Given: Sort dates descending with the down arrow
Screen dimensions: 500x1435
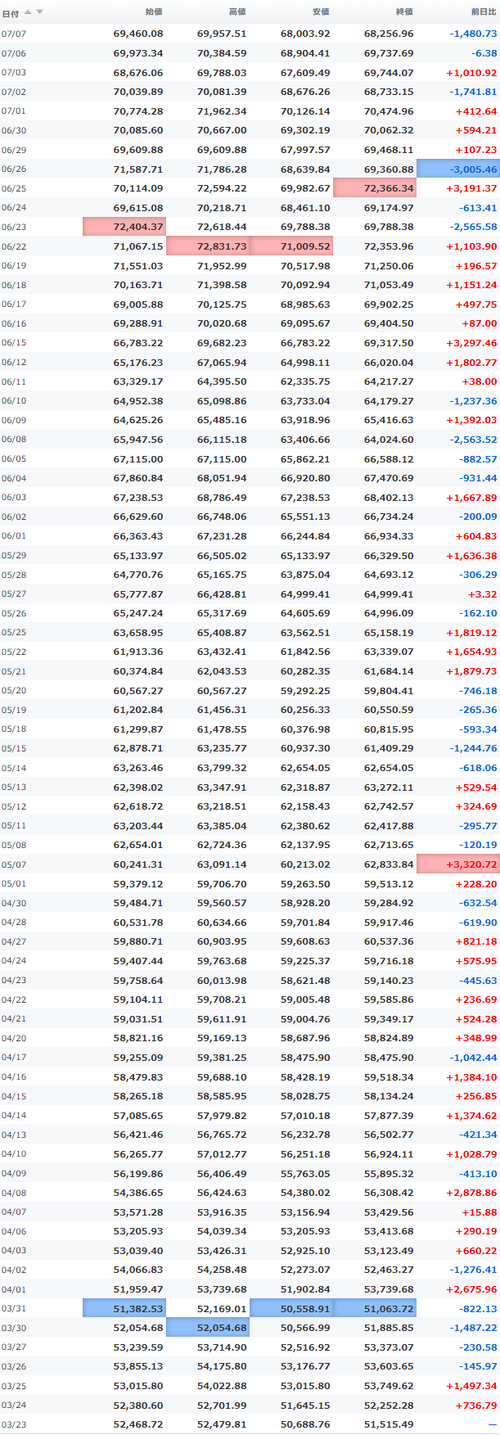Looking at the screenshot, I should point(40,12).
